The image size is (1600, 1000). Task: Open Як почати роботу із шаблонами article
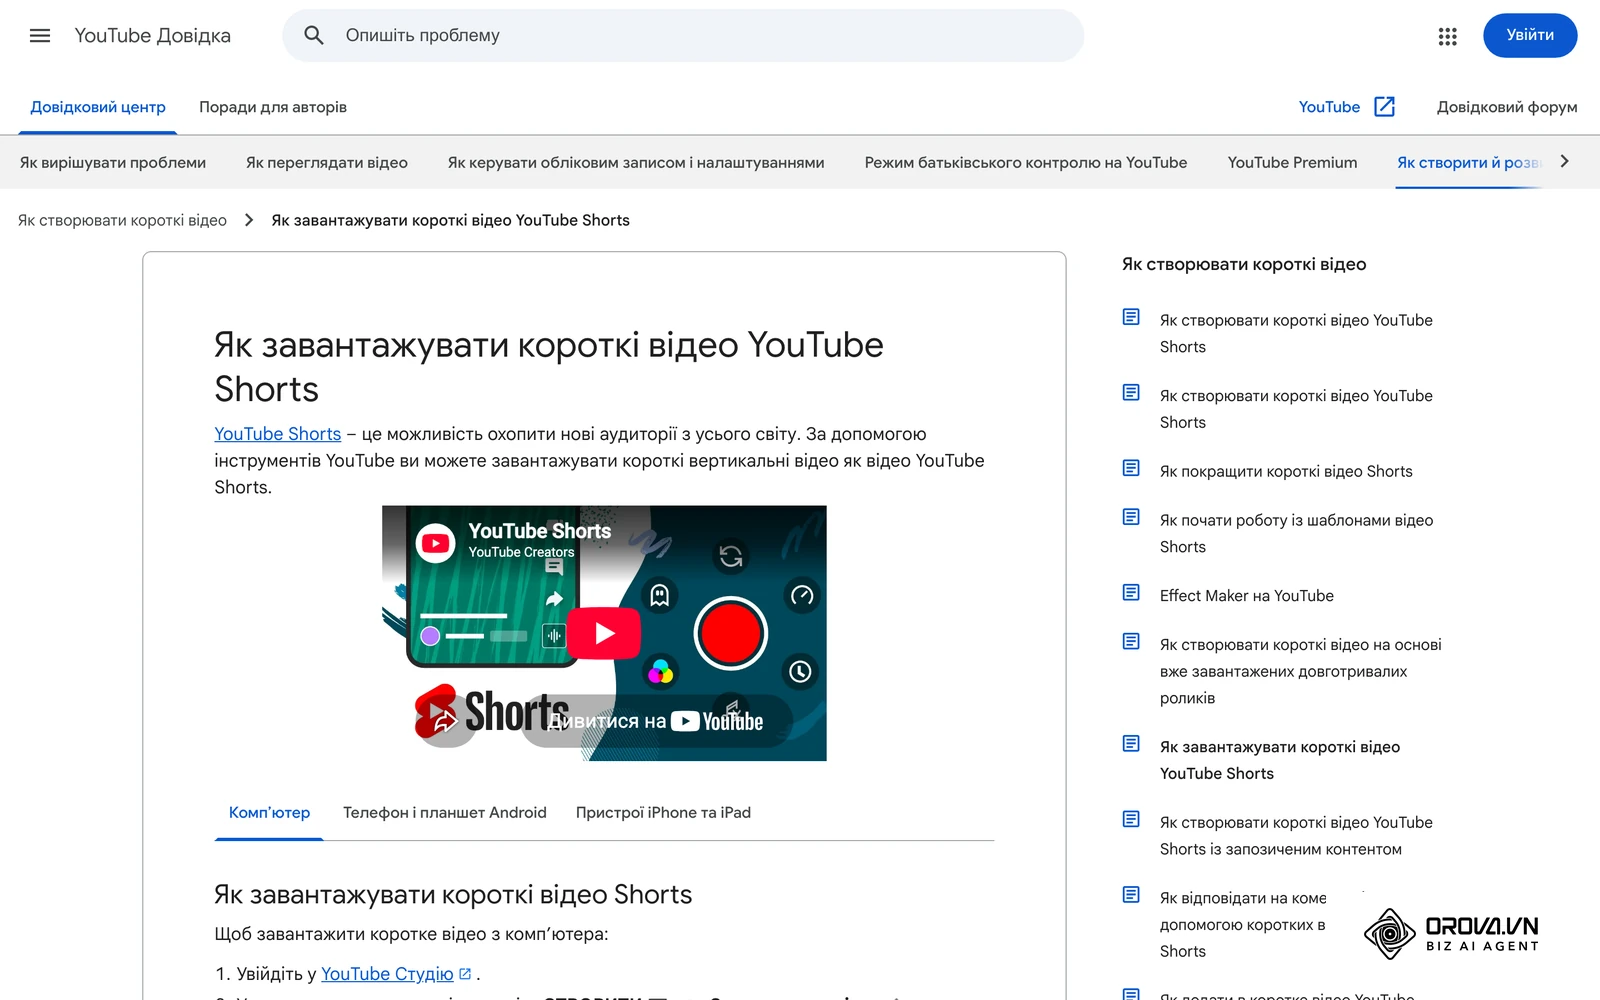(x=1296, y=533)
